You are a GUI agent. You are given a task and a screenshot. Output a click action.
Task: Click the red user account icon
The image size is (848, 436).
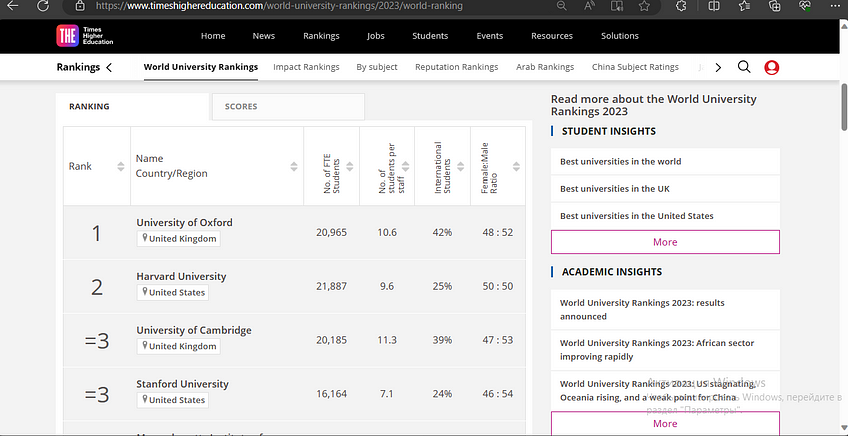click(x=772, y=68)
